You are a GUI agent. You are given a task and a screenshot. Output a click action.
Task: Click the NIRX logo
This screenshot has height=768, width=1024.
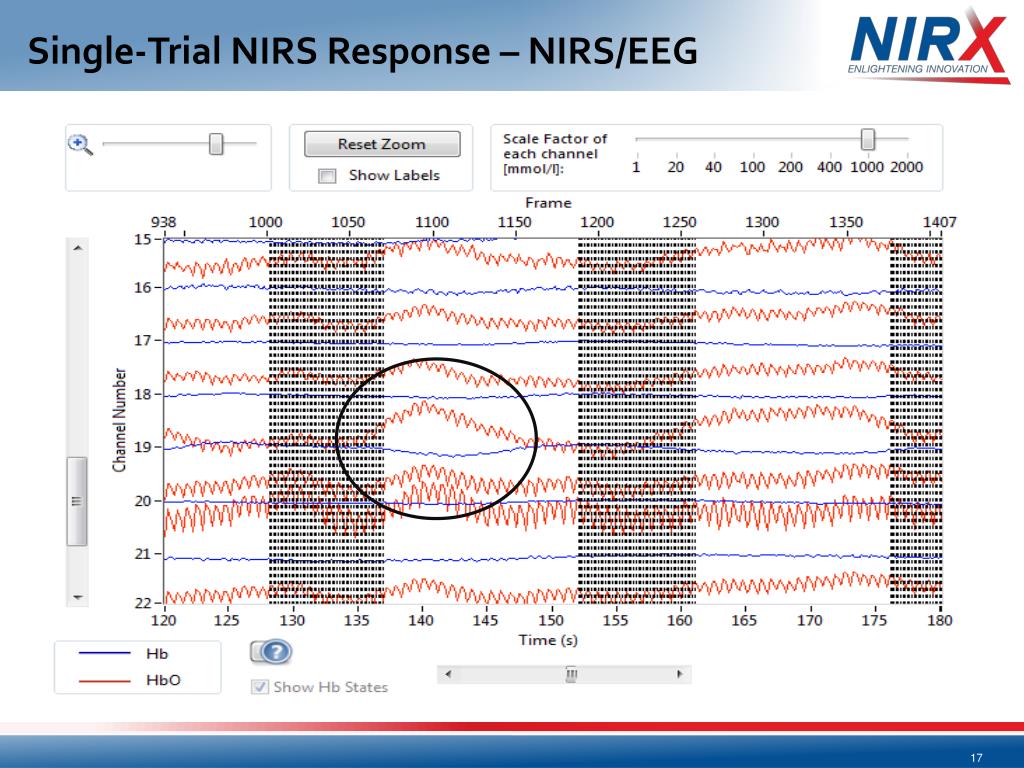coord(929,44)
